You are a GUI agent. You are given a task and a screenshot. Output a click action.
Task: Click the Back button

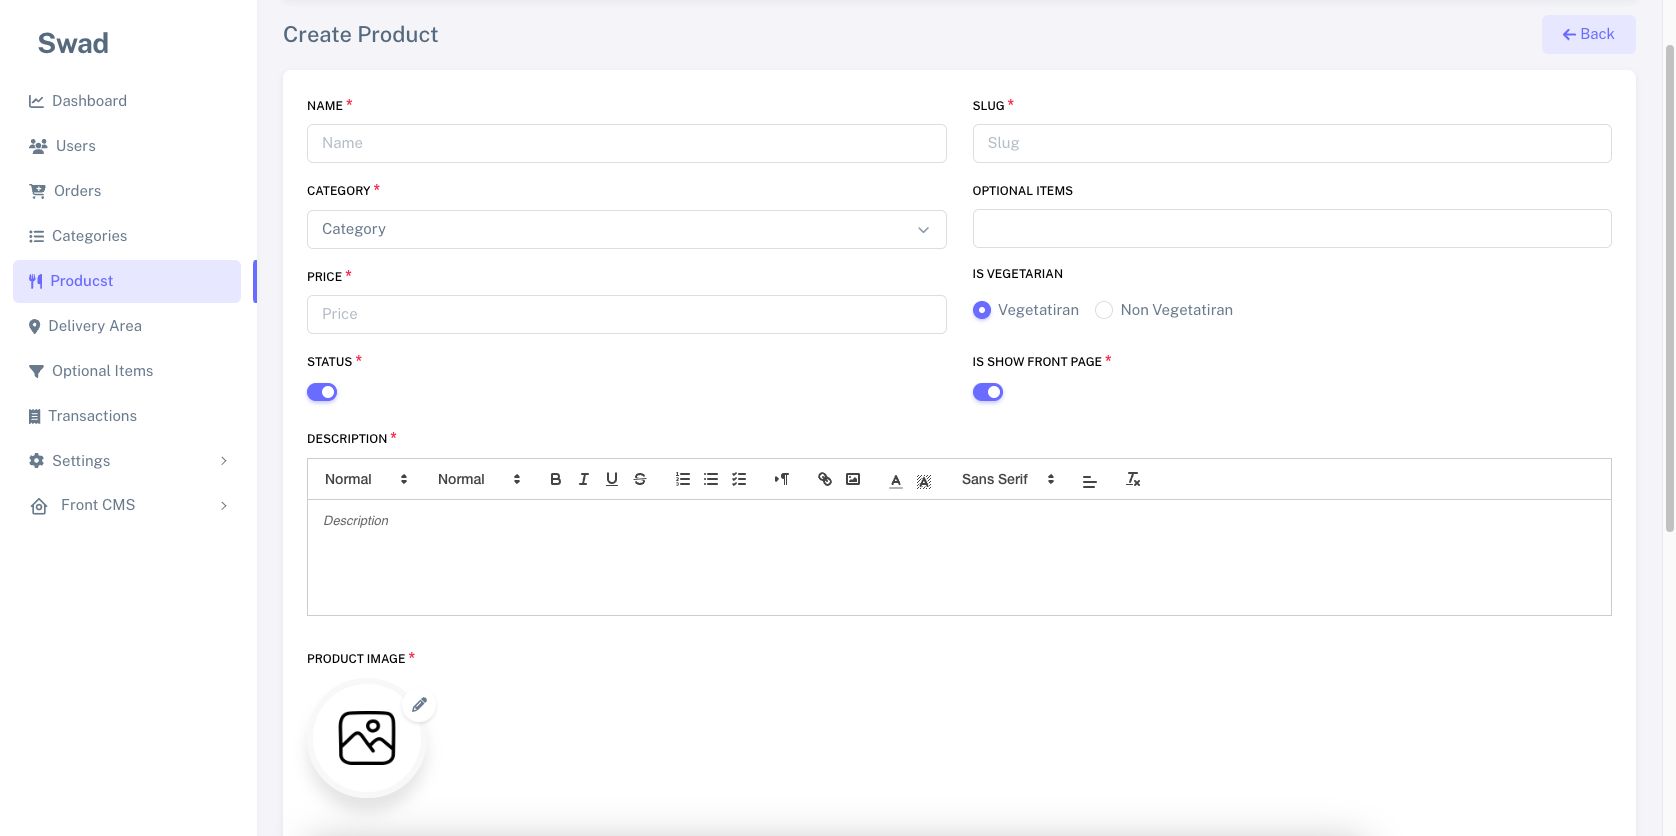pos(1588,34)
